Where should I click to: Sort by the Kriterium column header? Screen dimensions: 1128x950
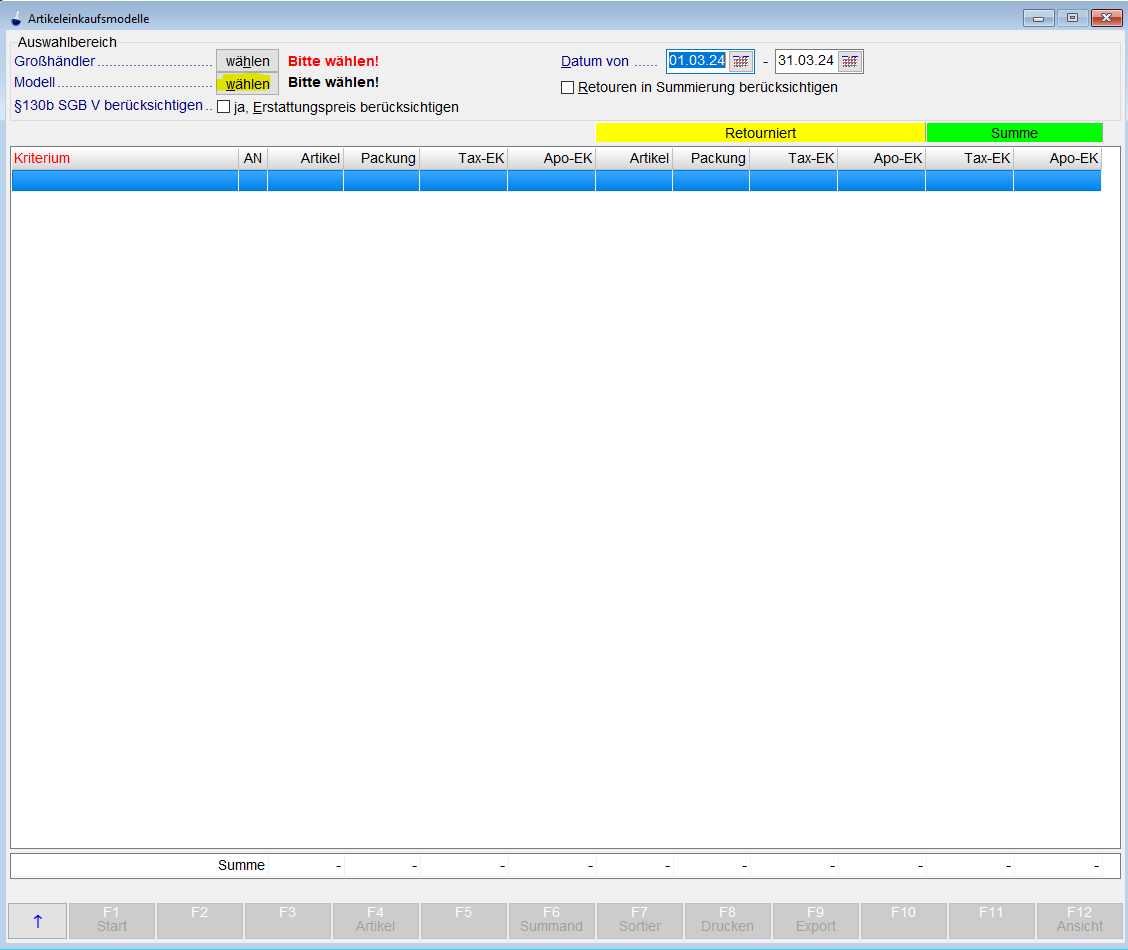tap(124, 158)
